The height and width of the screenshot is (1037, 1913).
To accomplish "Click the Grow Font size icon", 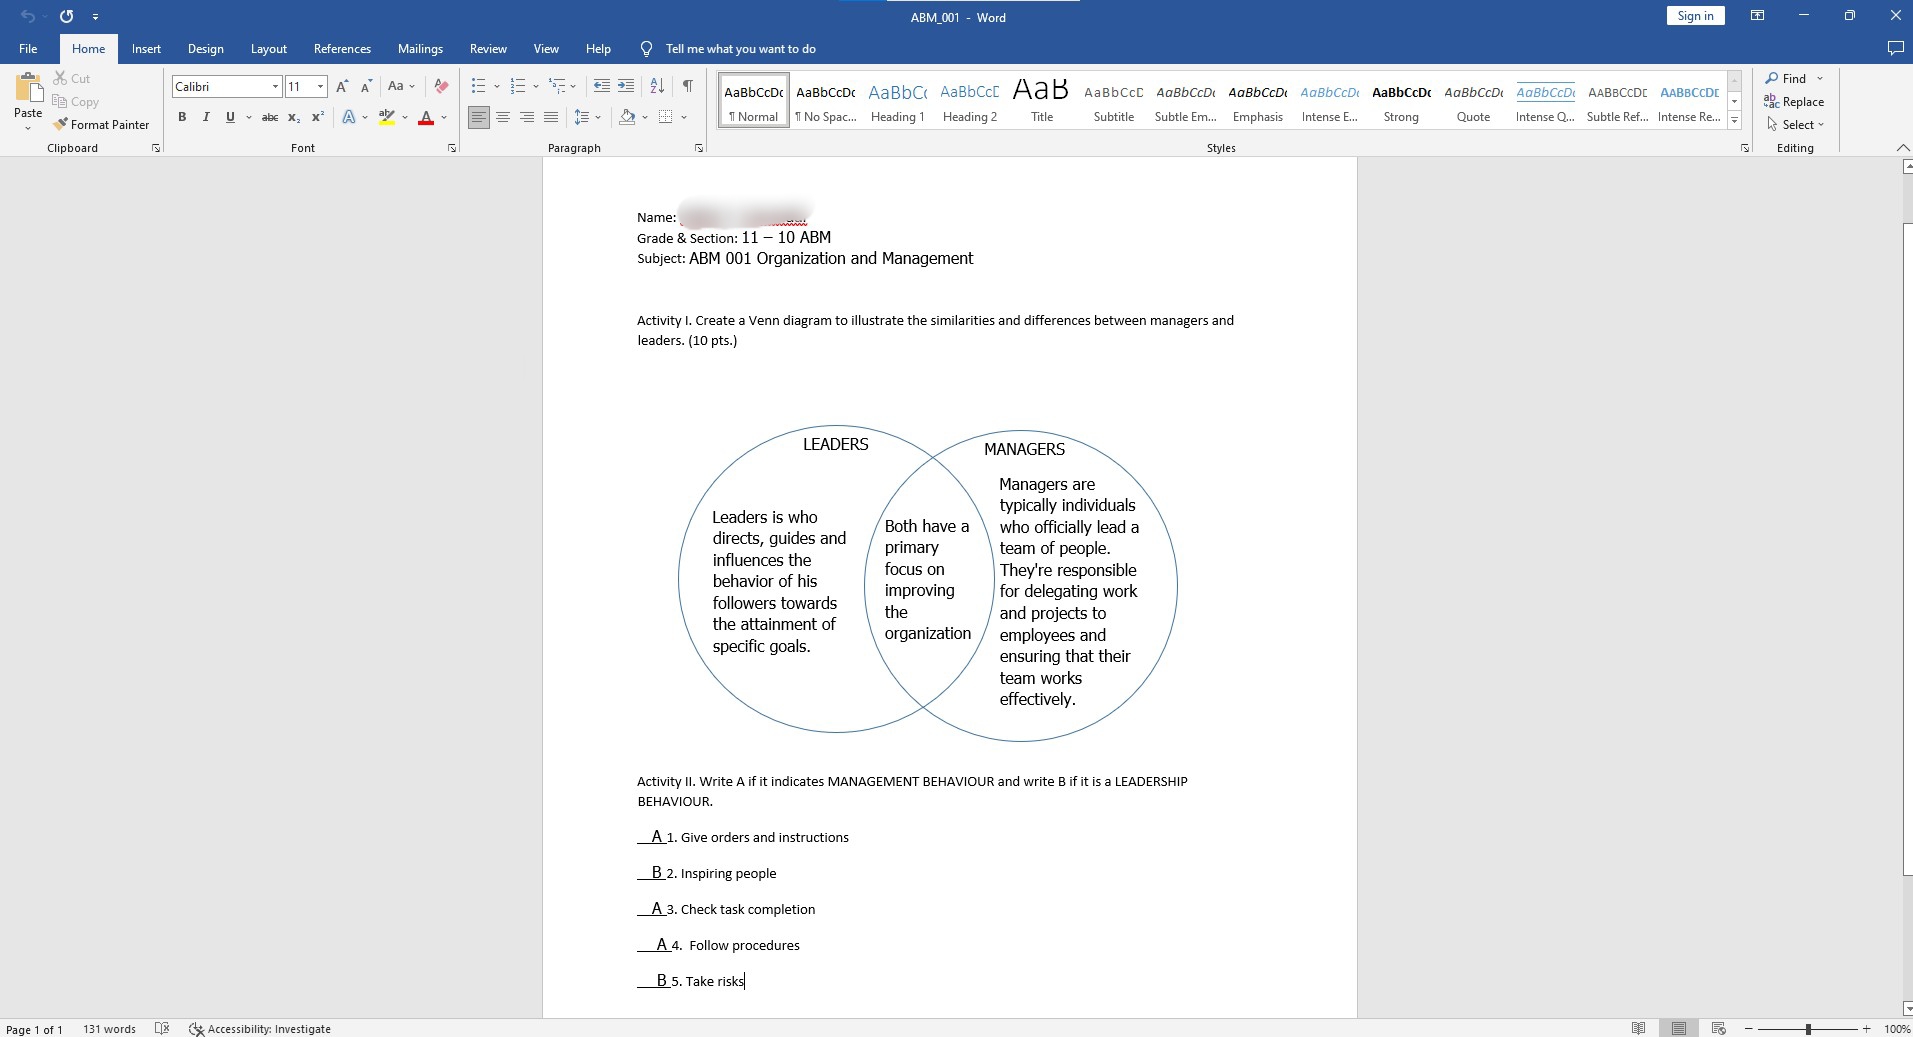I will point(342,86).
